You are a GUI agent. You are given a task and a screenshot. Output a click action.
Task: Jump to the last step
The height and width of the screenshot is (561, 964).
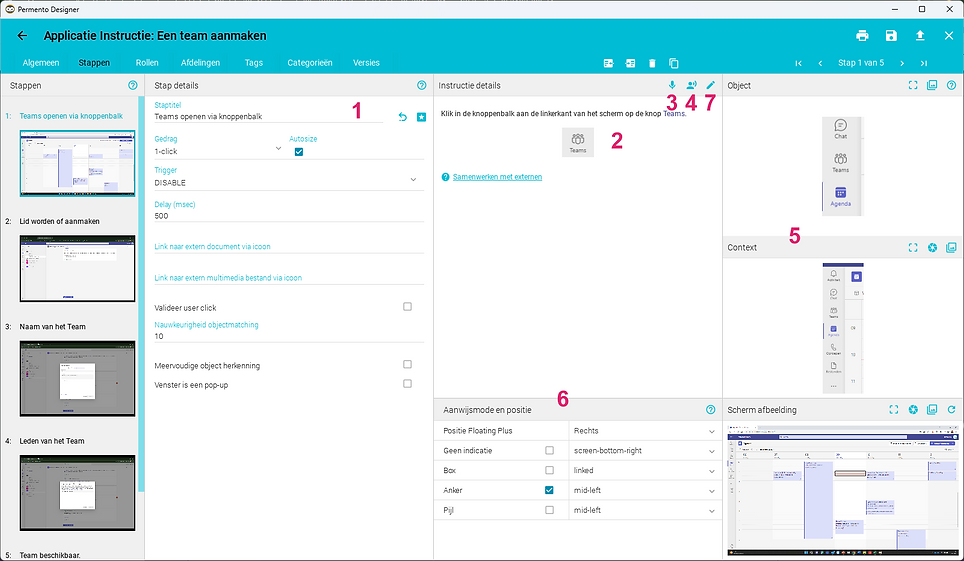coord(923,63)
